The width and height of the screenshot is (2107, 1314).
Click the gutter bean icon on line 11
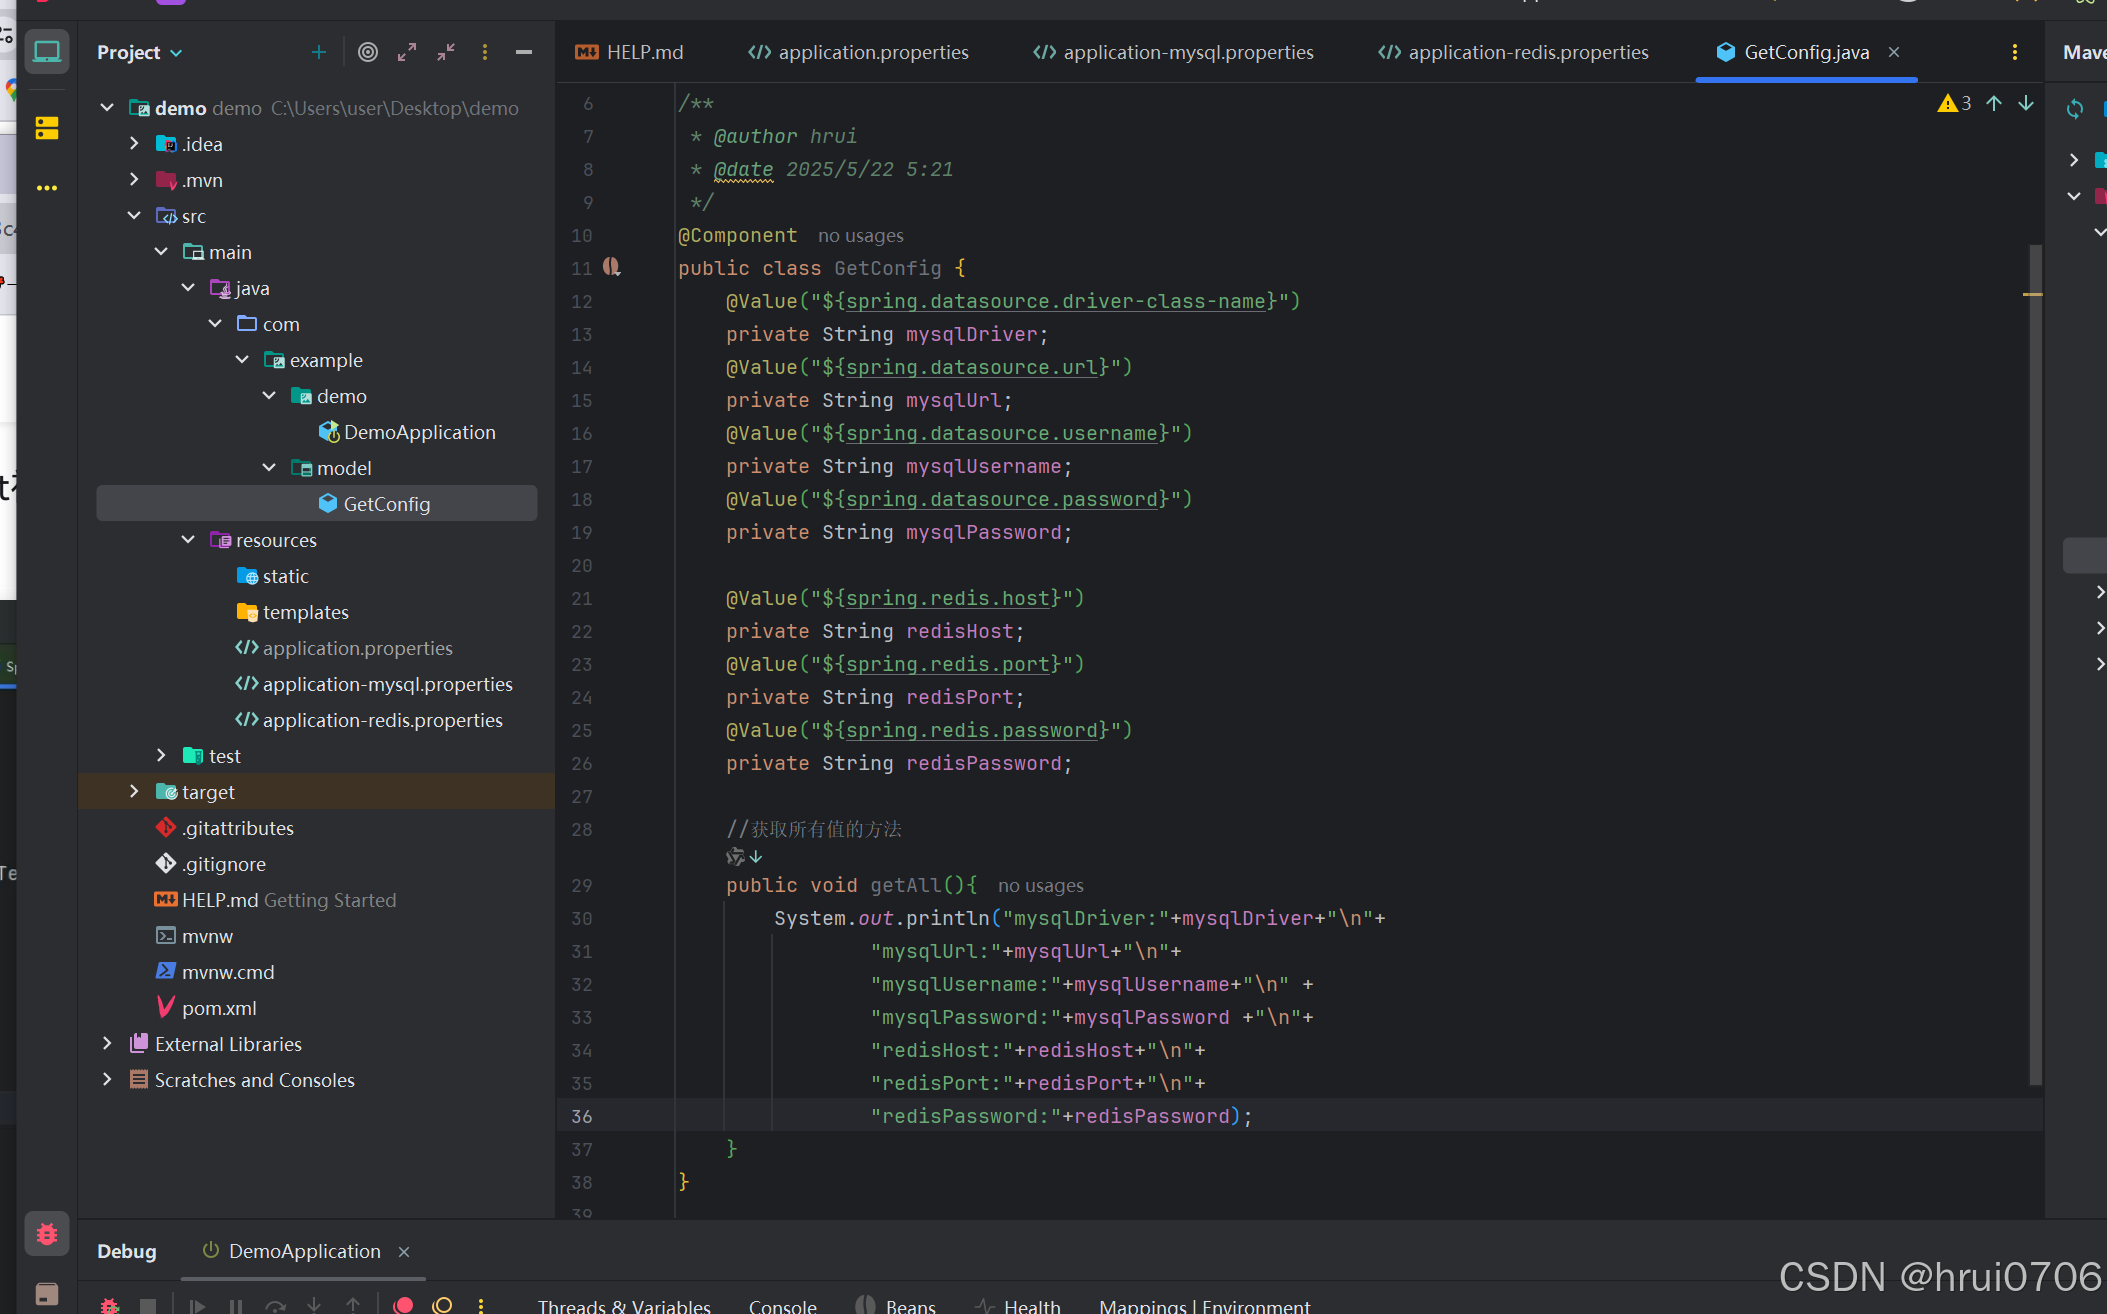pyautogui.click(x=612, y=268)
